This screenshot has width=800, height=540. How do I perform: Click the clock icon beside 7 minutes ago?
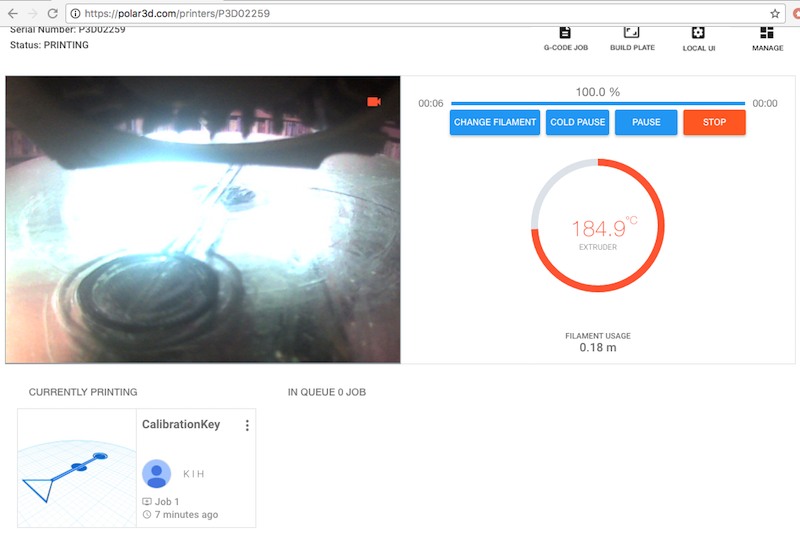(x=147, y=514)
